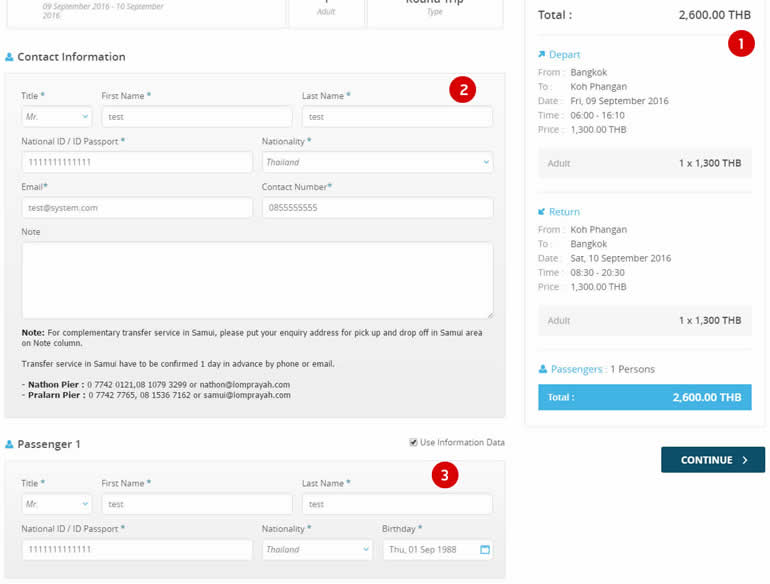Select the Contact Number field
This screenshot has height=584, width=770.
point(377,208)
